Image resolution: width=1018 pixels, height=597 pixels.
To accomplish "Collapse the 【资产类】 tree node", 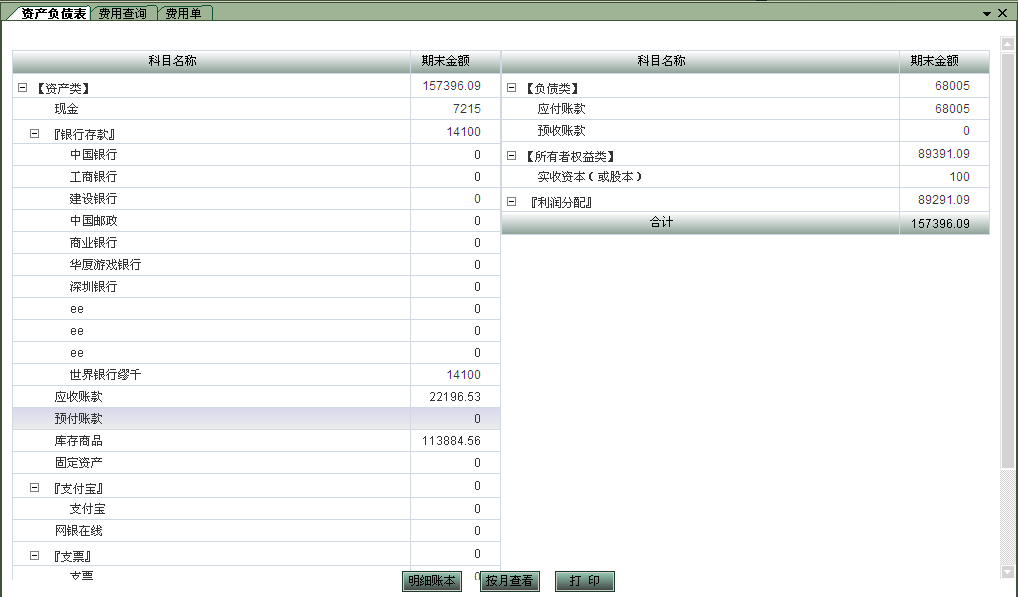I will coord(22,88).
